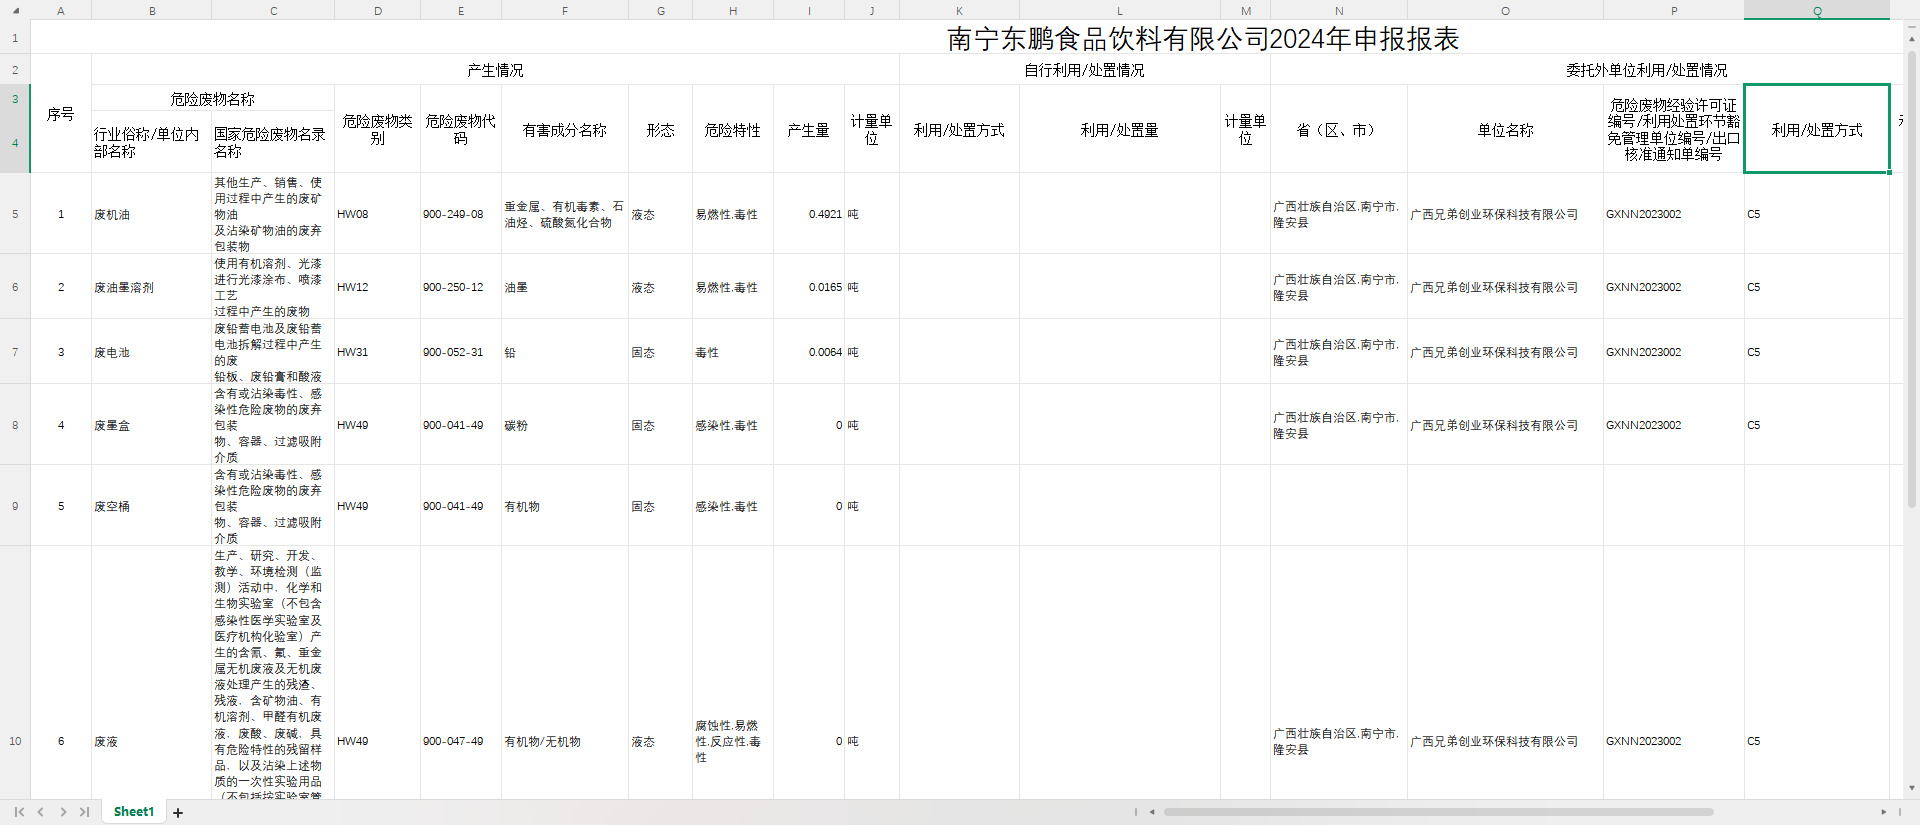The image size is (1920, 825).
Task: Open the Sheet1 tab
Action: pos(134,812)
